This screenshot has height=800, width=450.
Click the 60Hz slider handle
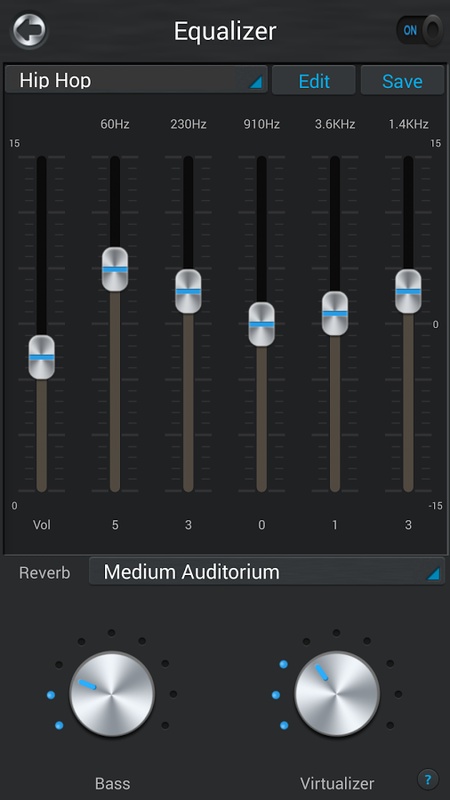pyautogui.click(x=115, y=269)
